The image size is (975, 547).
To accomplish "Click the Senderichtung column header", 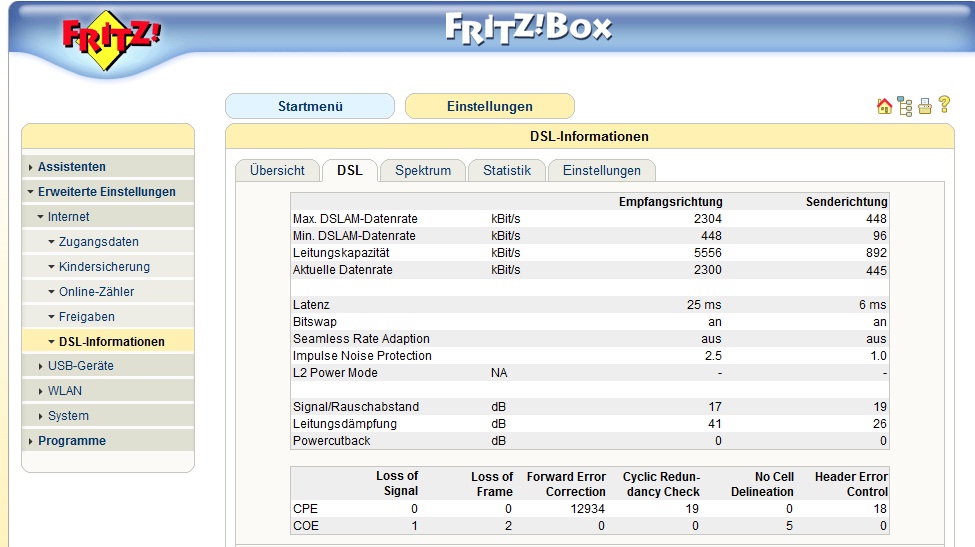I will pos(846,201).
